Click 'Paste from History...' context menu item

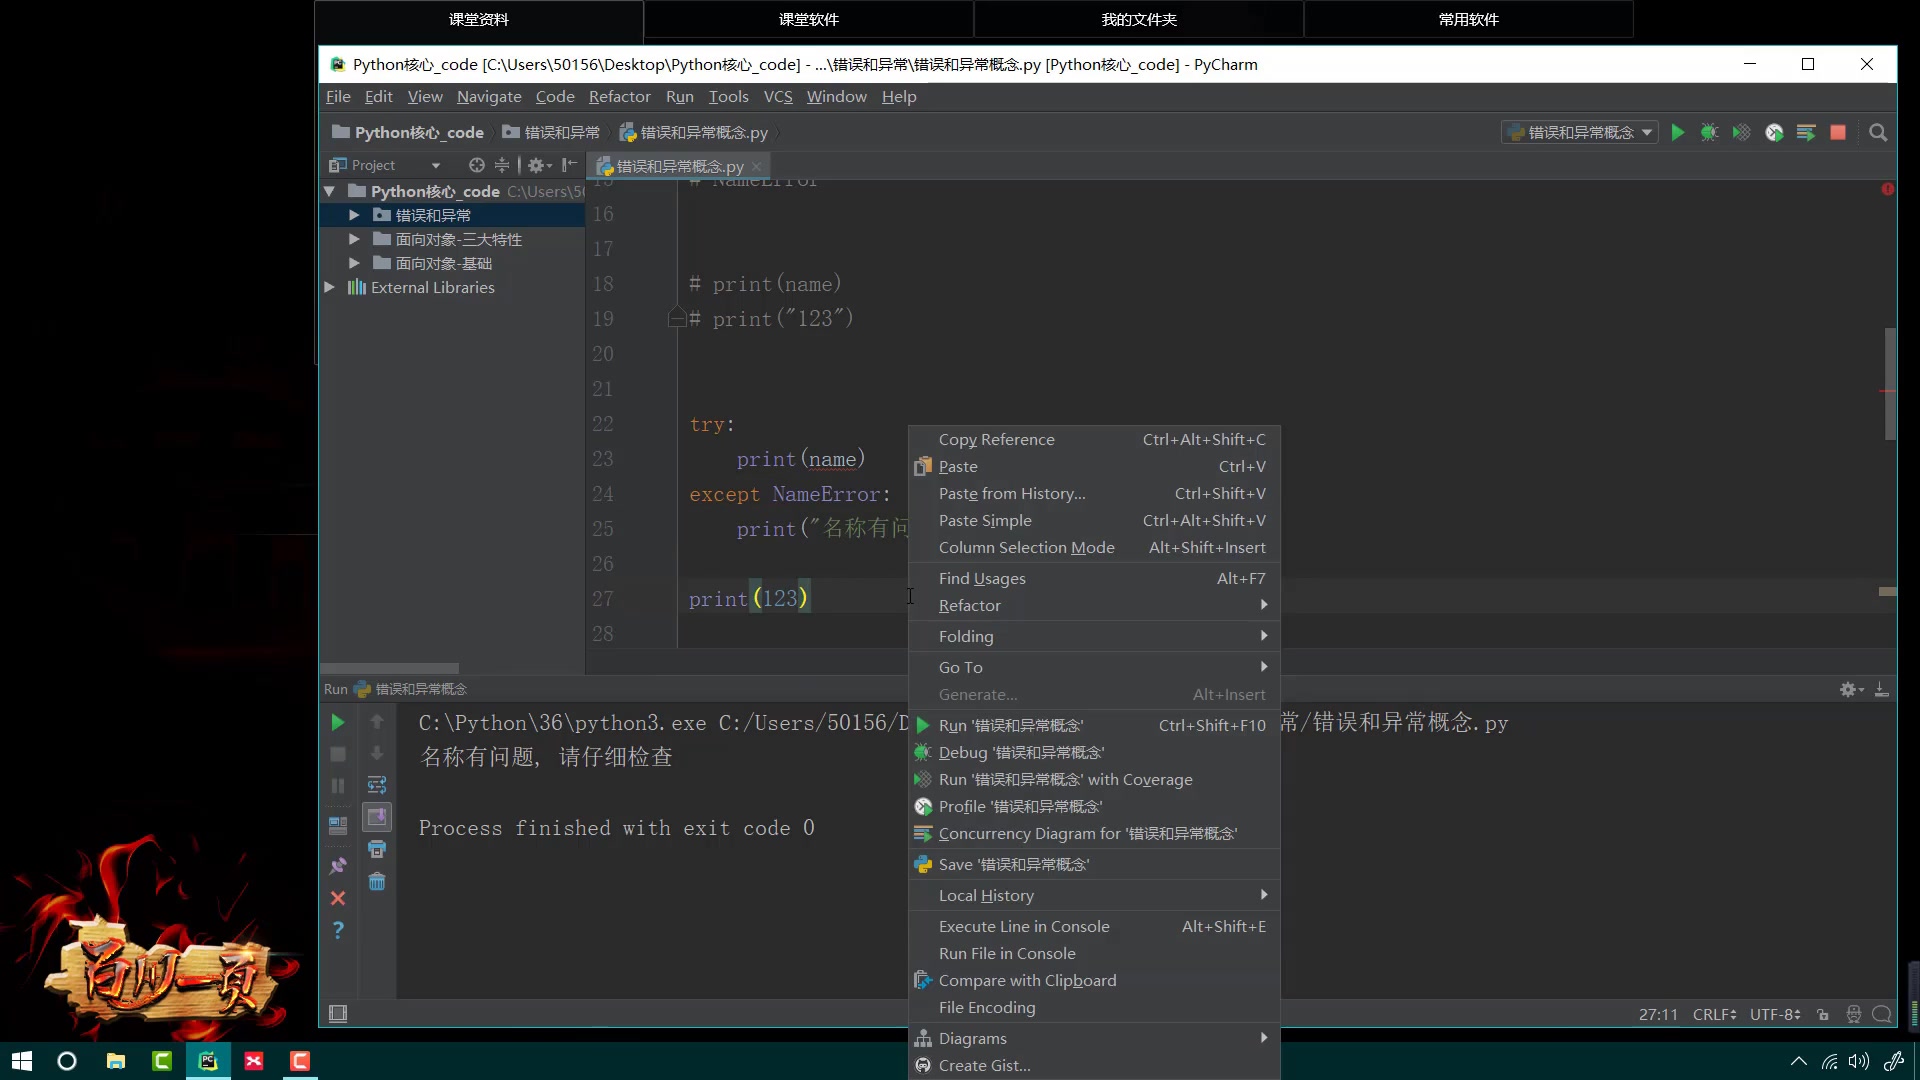pyautogui.click(x=1011, y=492)
